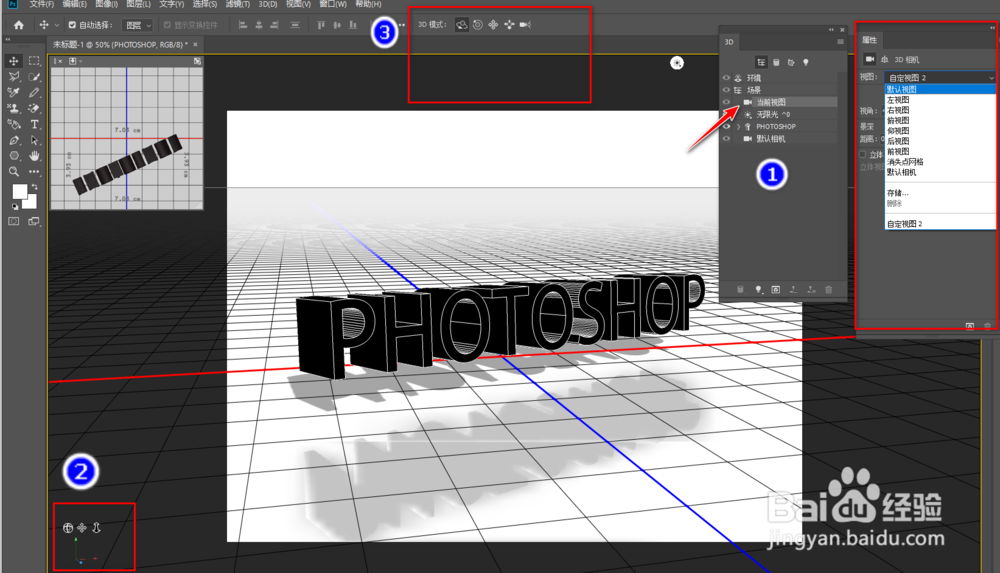Open the 图层 auto-select dropdown
The width and height of the screenshot is (1000, 573).
click(x=138, y=25)
